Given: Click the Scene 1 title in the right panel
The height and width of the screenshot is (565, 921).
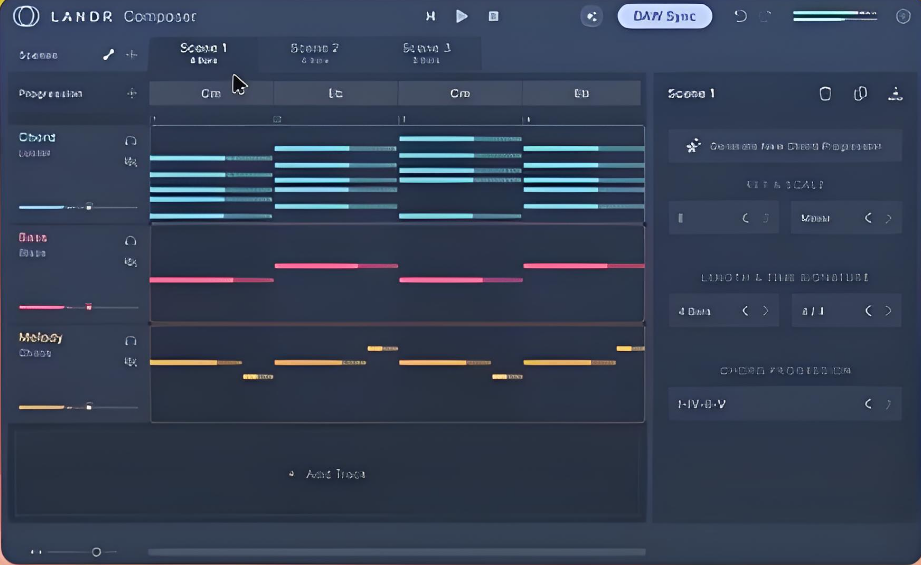Looking at the screenshot, I should tap(691, 94).
